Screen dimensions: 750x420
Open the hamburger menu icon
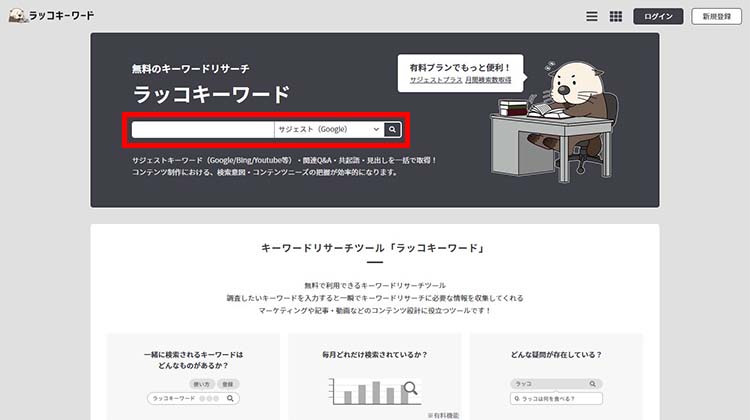(592, 16)
